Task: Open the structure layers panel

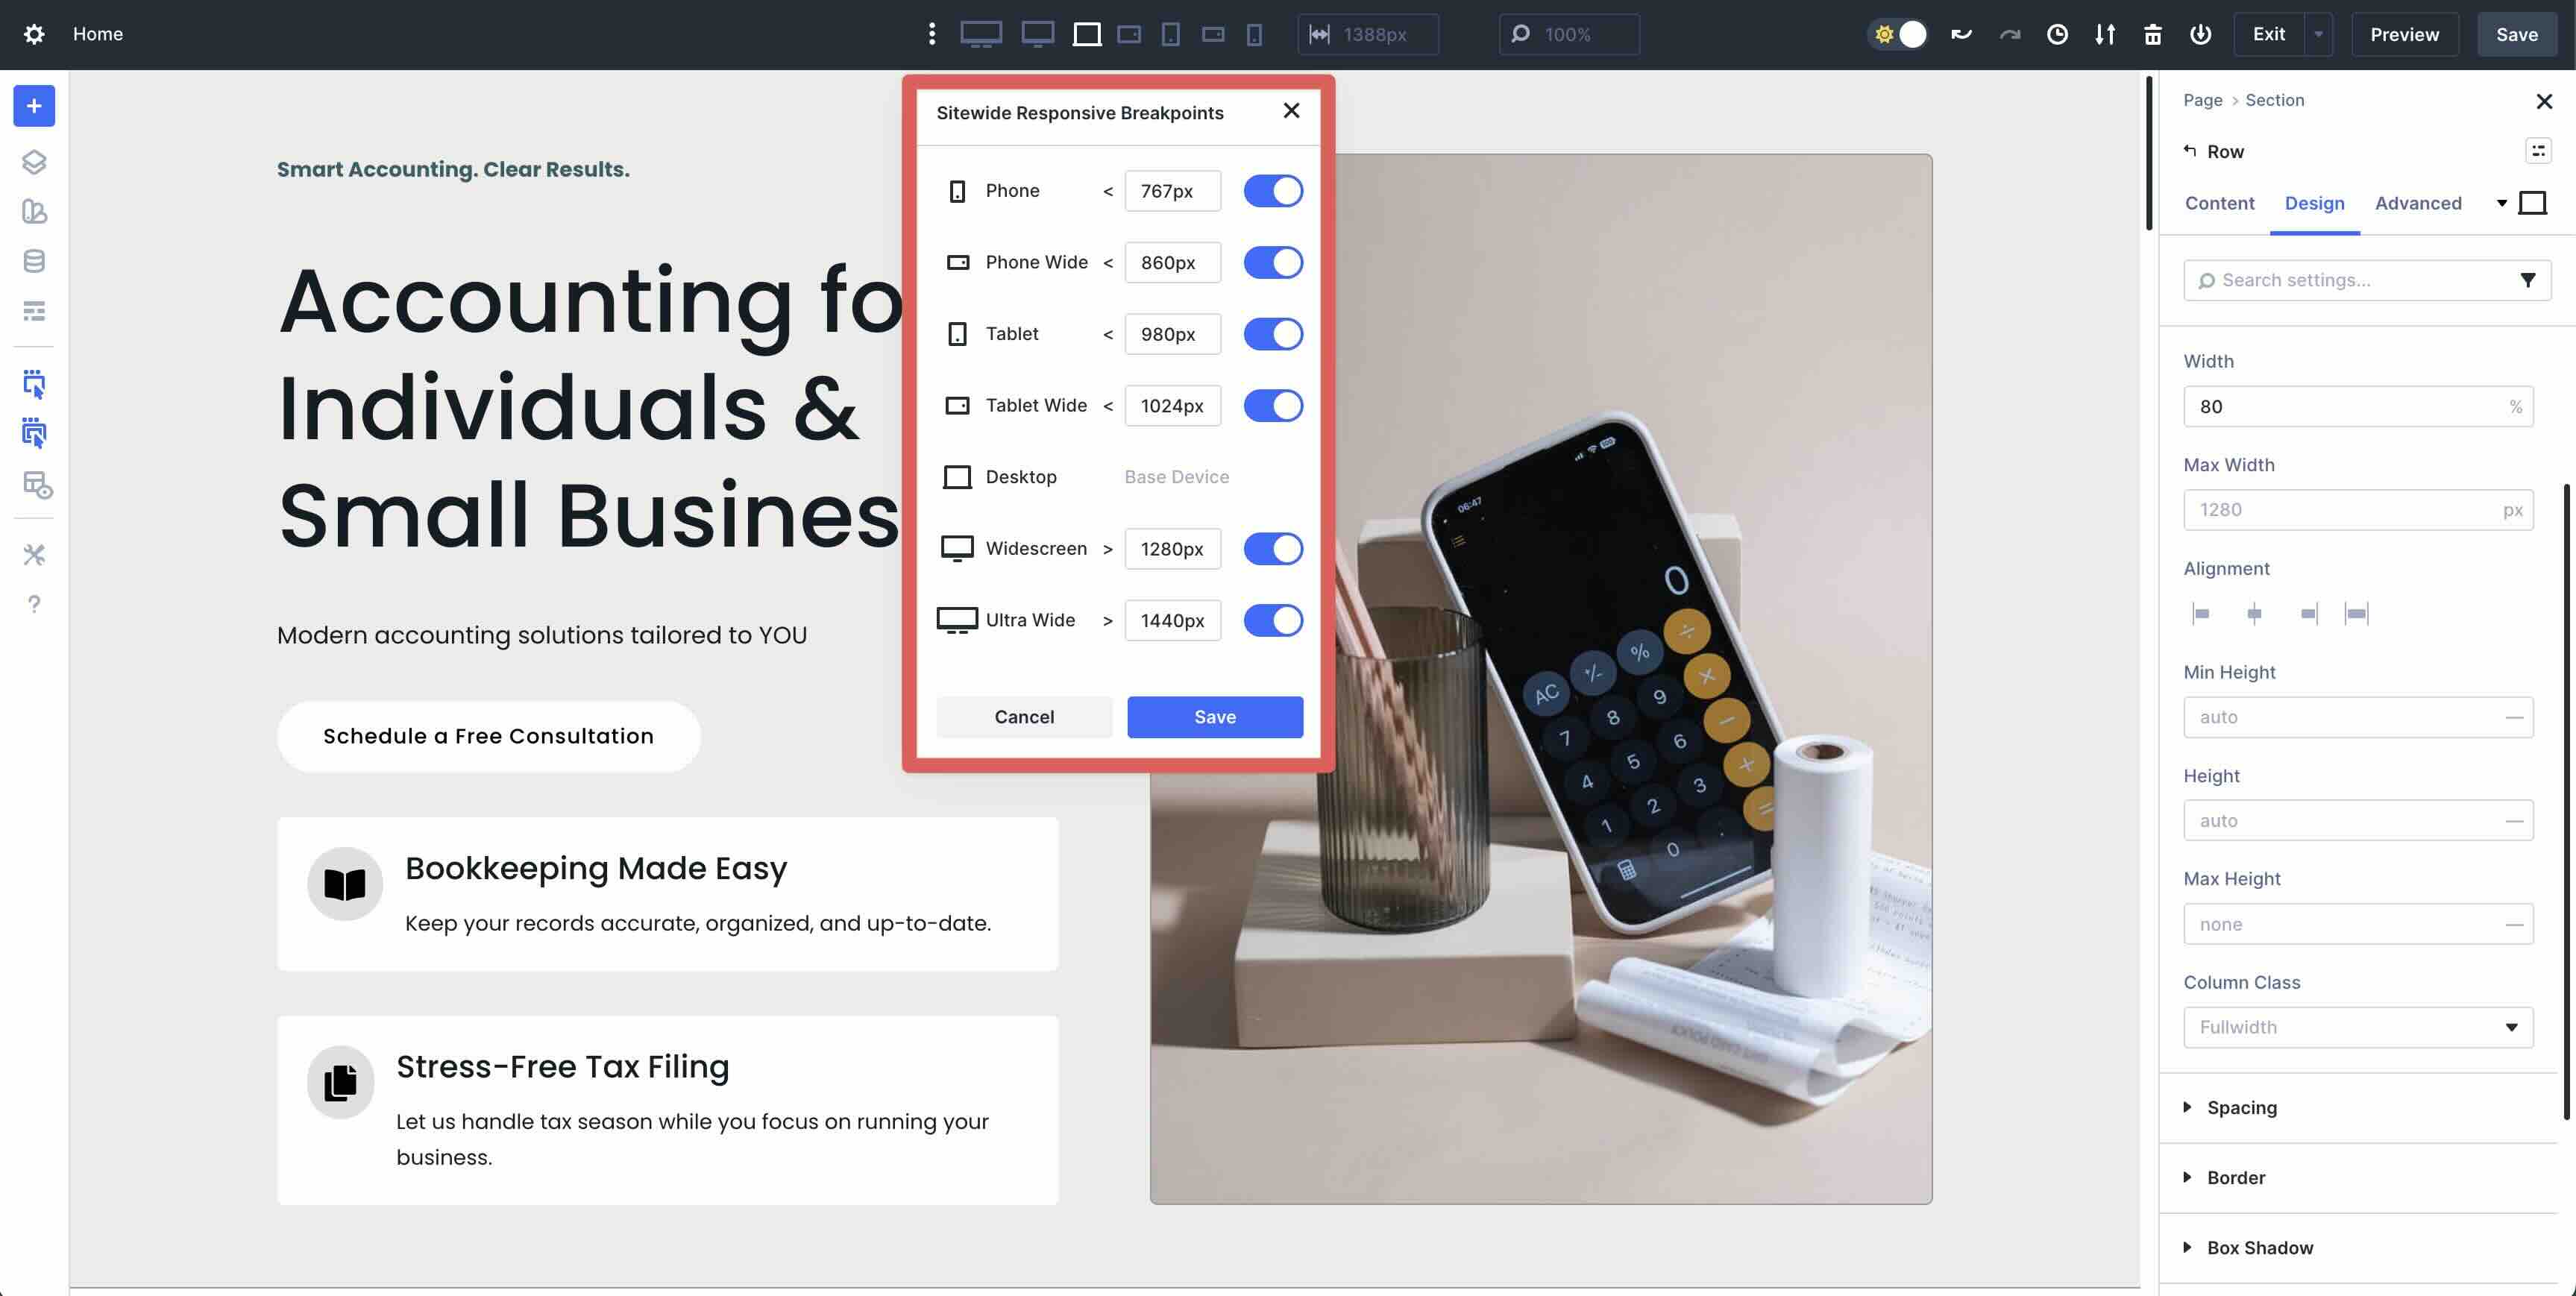Action: pos(33,162)
